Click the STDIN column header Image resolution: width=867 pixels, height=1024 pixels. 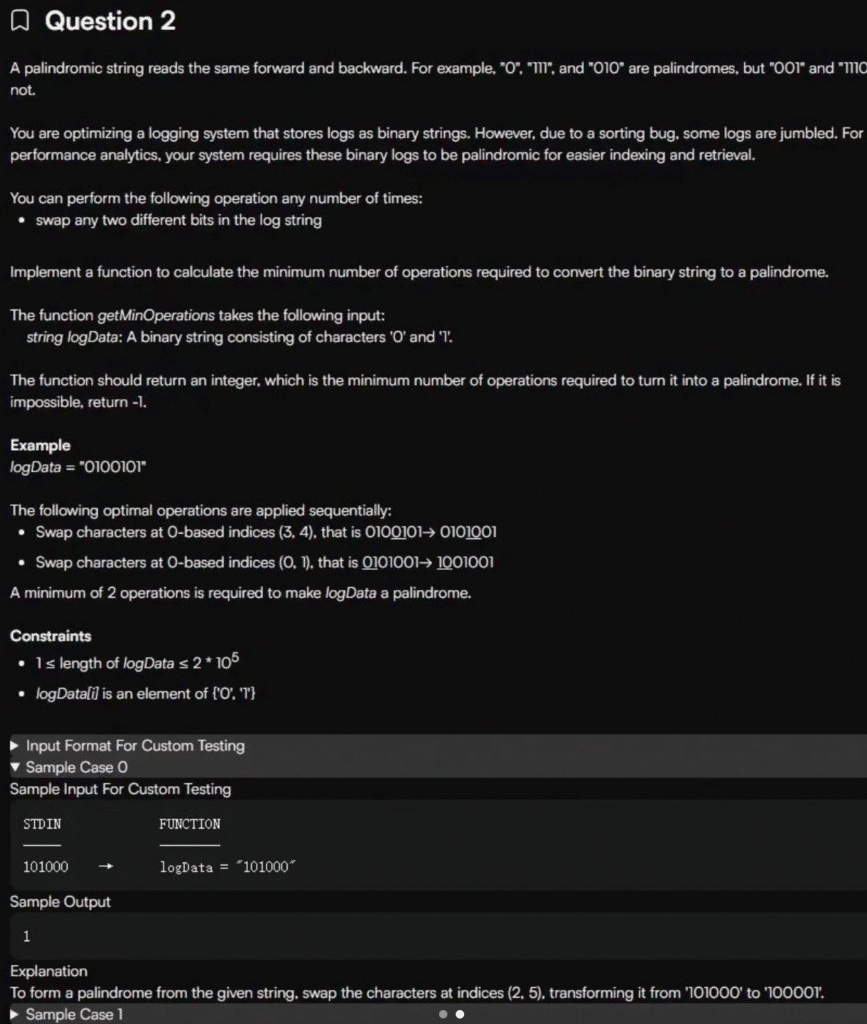click(x=41, y=824)
